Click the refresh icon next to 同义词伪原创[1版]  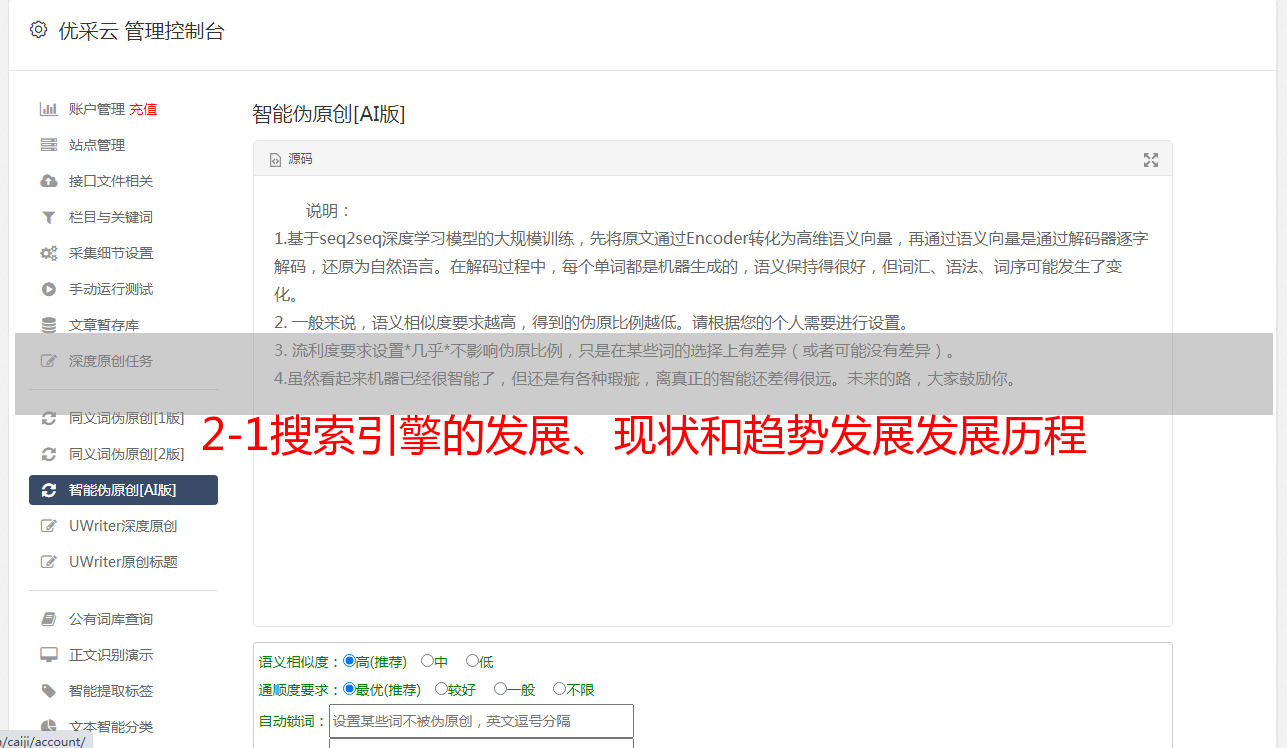point(48,418)
